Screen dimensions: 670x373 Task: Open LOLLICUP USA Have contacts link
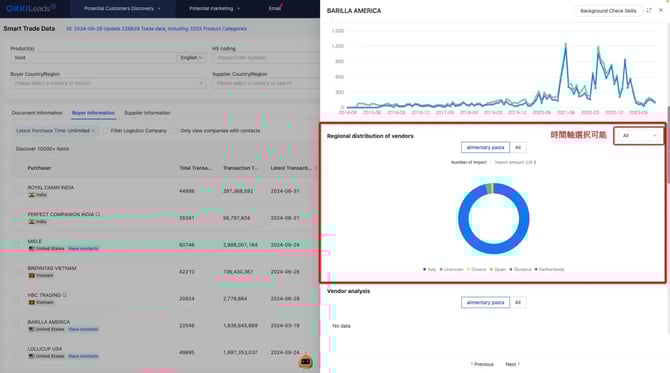(83, 356)
